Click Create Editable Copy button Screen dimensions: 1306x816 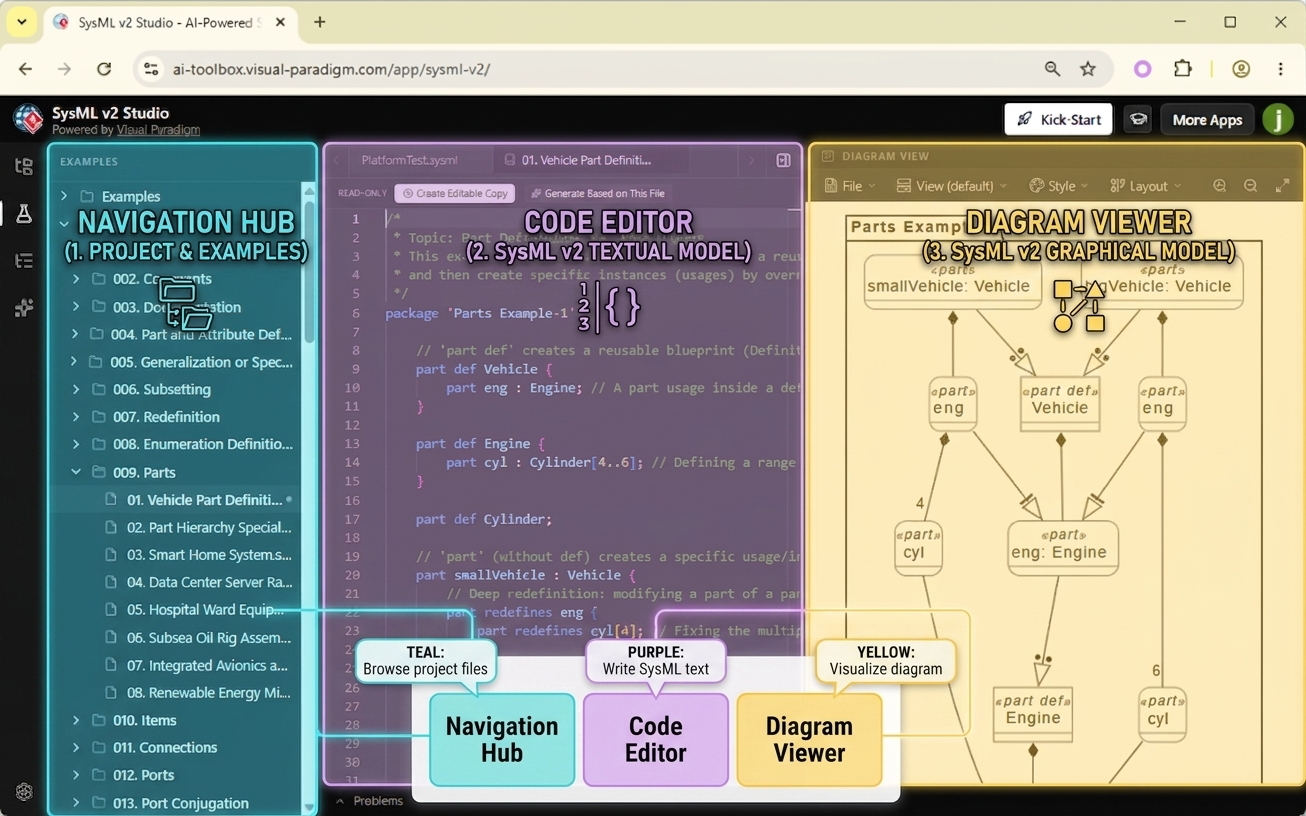coord(455,193)
